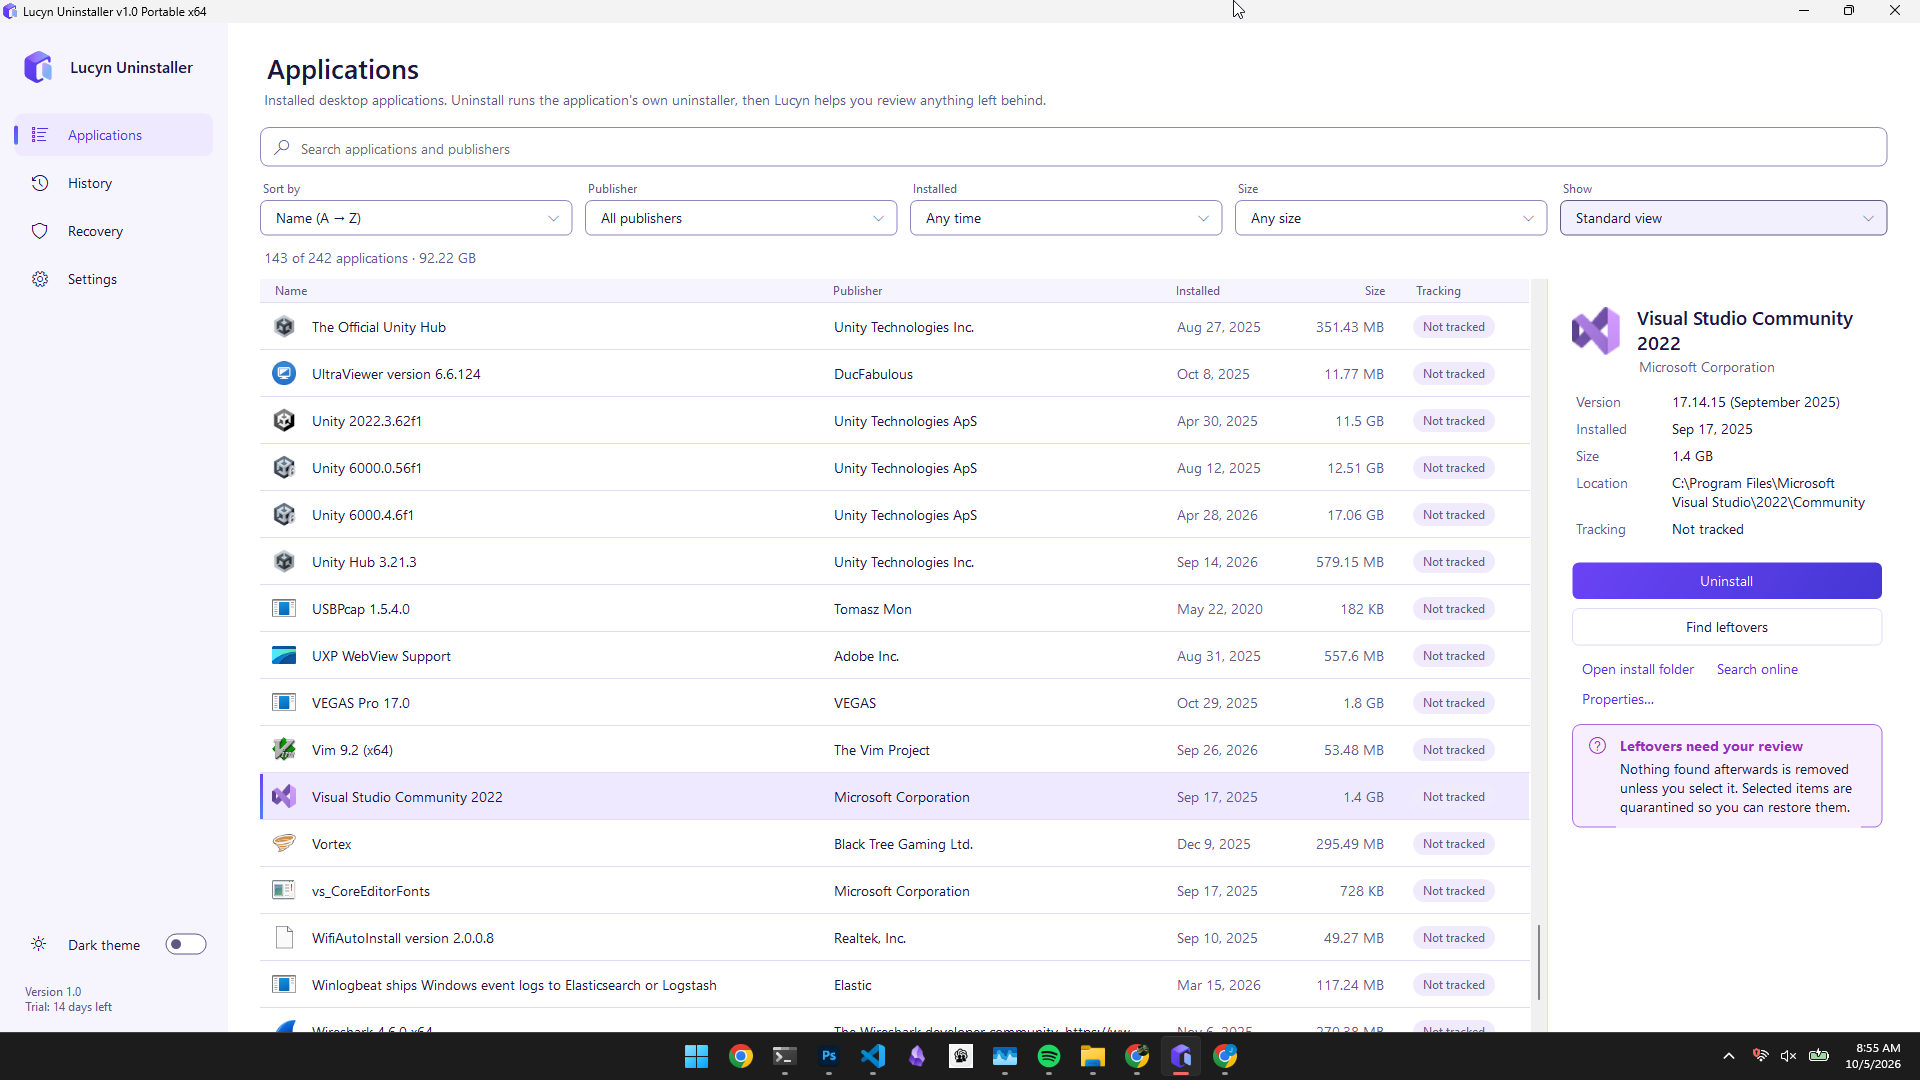Open the Settings section
This screenshot has width=1920, height=1080.
114,279
